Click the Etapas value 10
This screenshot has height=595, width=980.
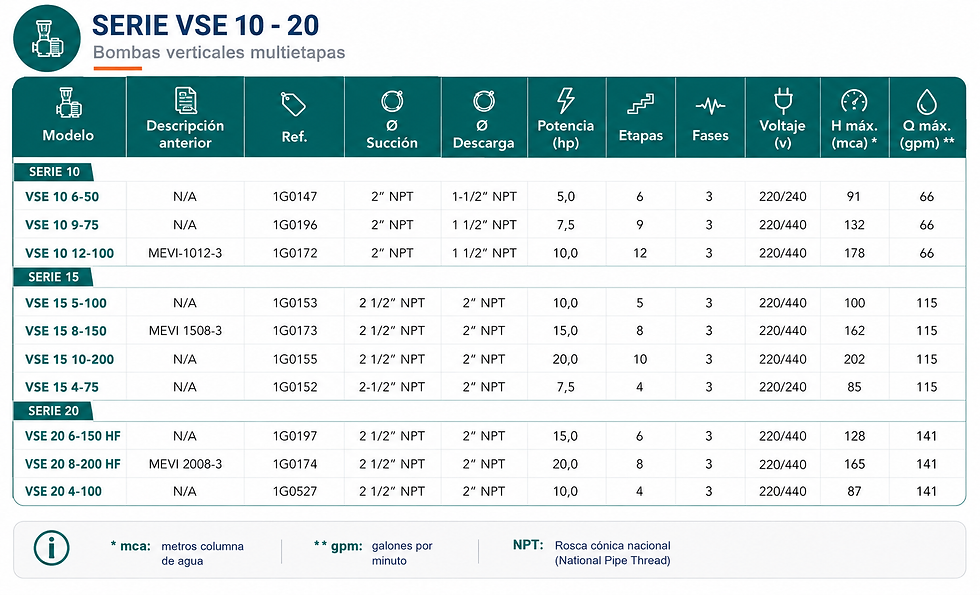pyautogui.click(x=640, y=359)
